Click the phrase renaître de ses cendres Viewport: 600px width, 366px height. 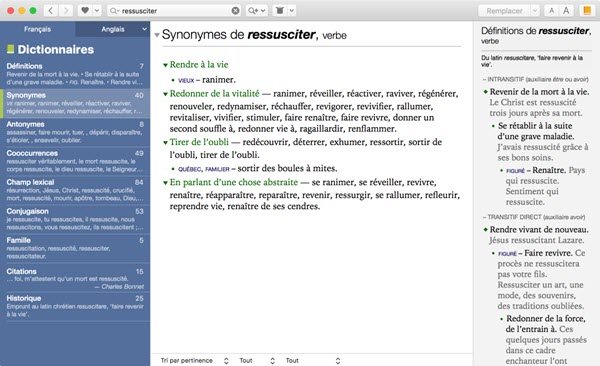coord(274,206)
